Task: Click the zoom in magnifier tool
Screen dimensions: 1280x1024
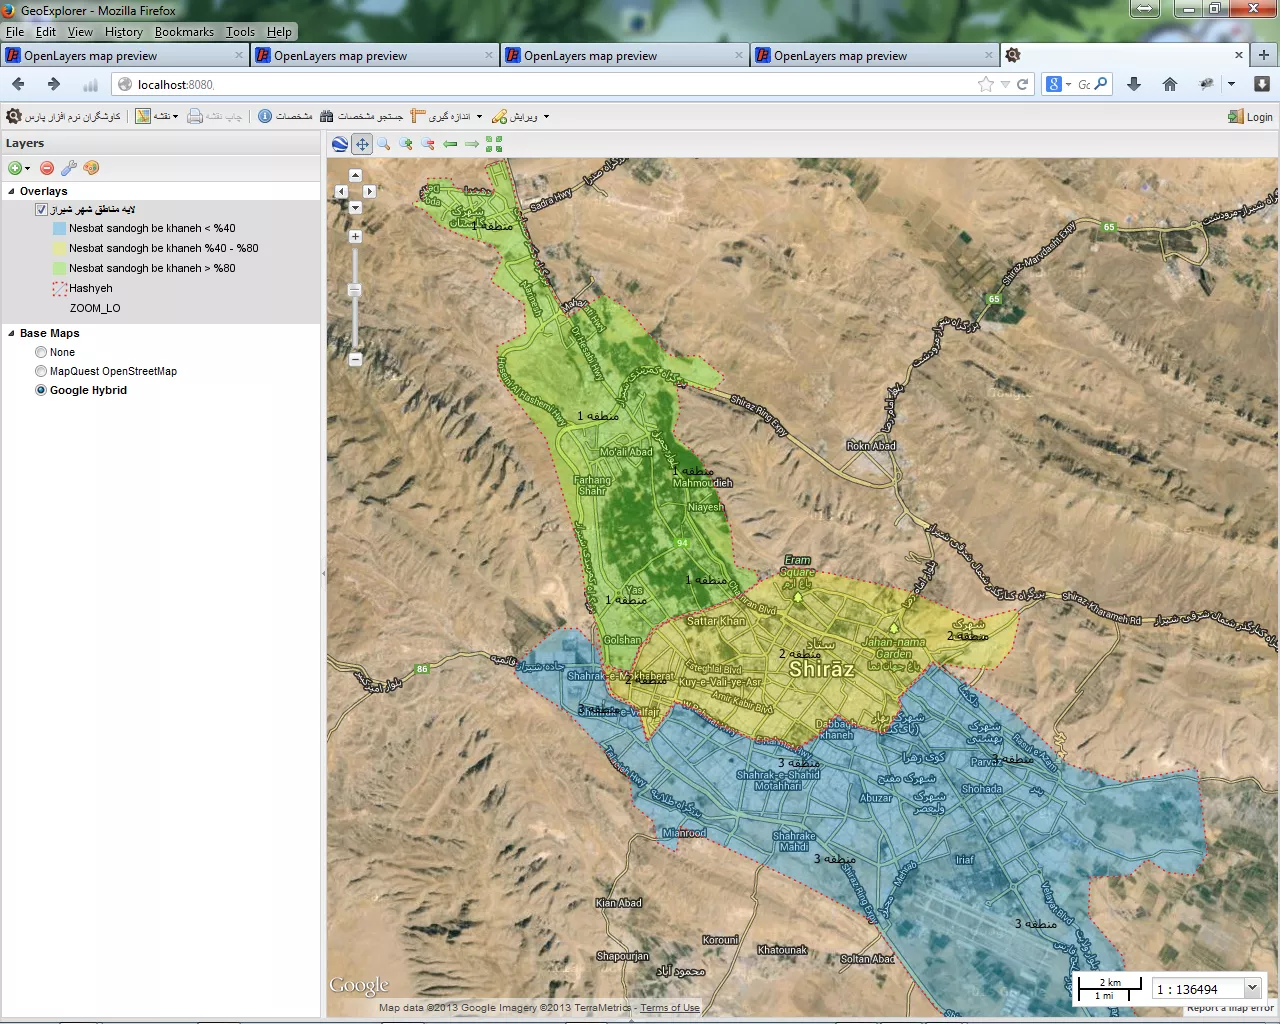Action: click(x=406, y=144)
